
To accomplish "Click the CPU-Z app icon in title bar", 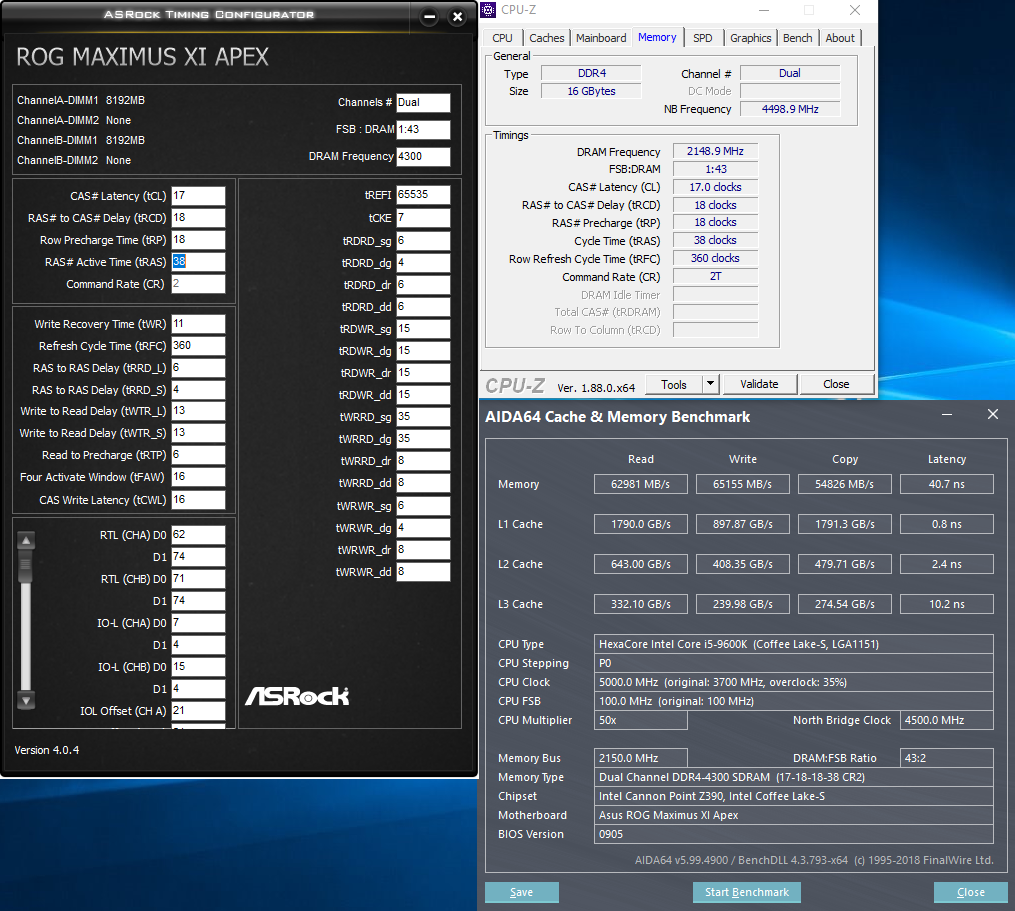I will [488, 11].
